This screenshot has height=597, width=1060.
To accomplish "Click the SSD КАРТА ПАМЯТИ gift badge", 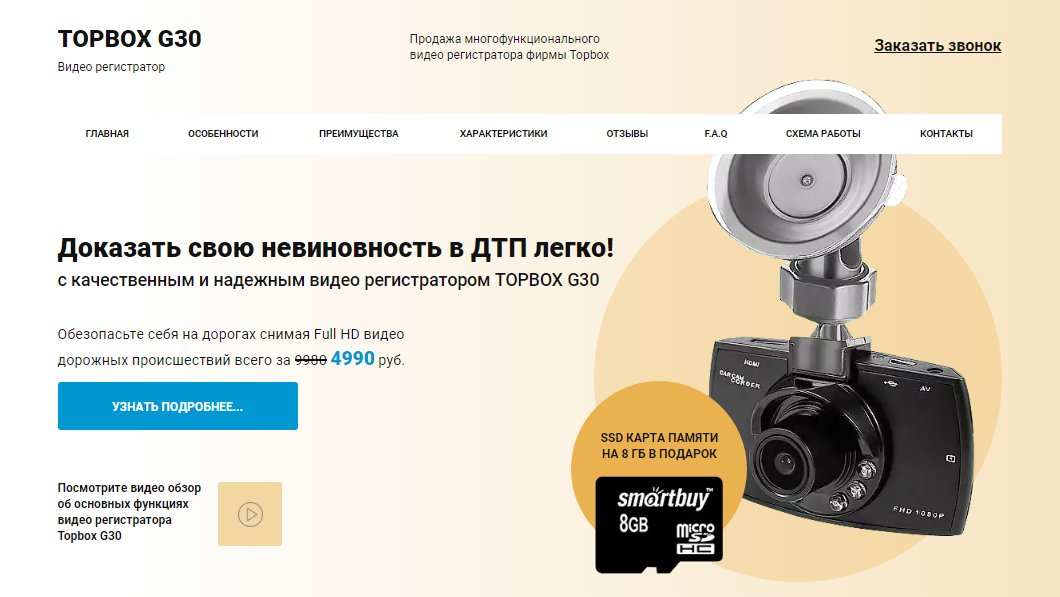I will pos(659,446).
